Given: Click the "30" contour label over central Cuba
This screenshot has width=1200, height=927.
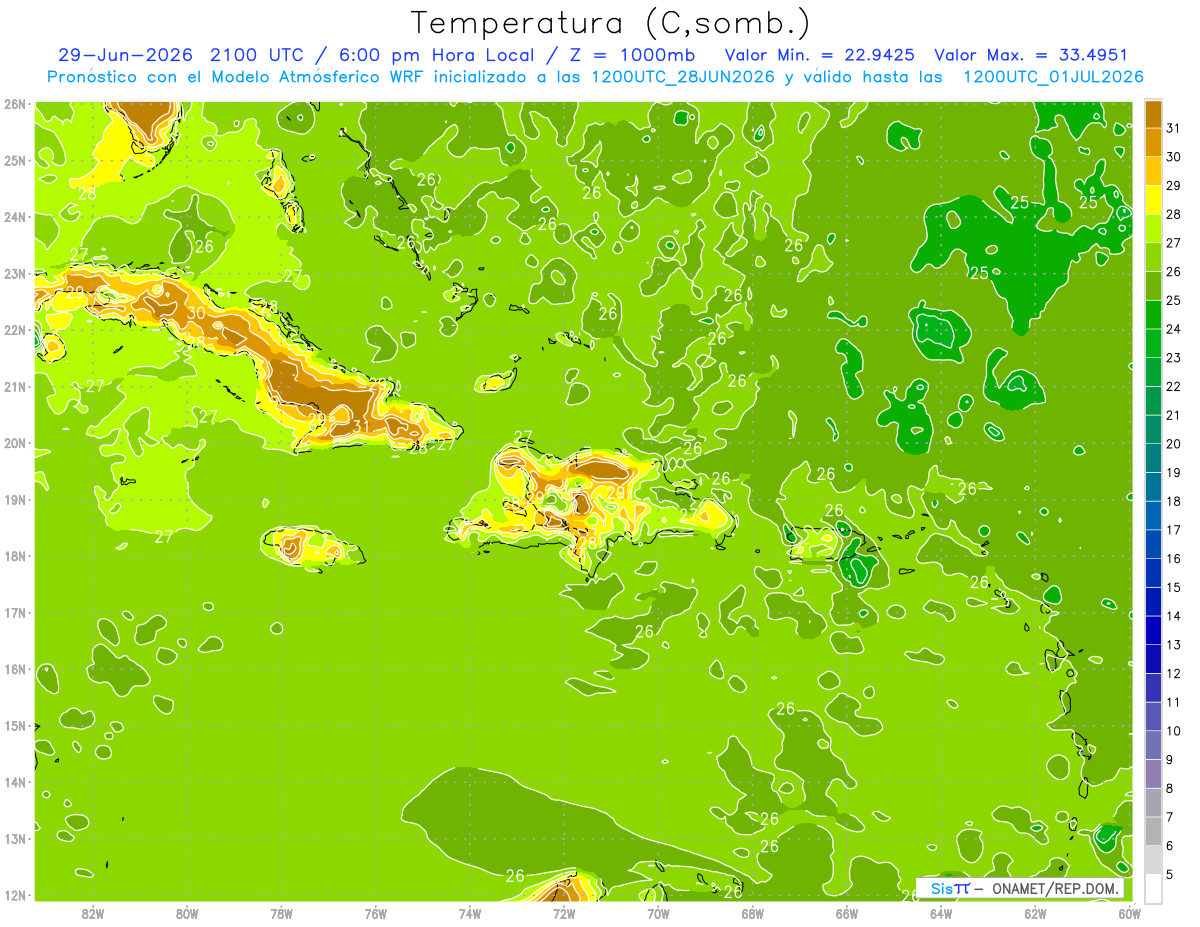Looking at the screenshot, I should [x=196, y=313].
